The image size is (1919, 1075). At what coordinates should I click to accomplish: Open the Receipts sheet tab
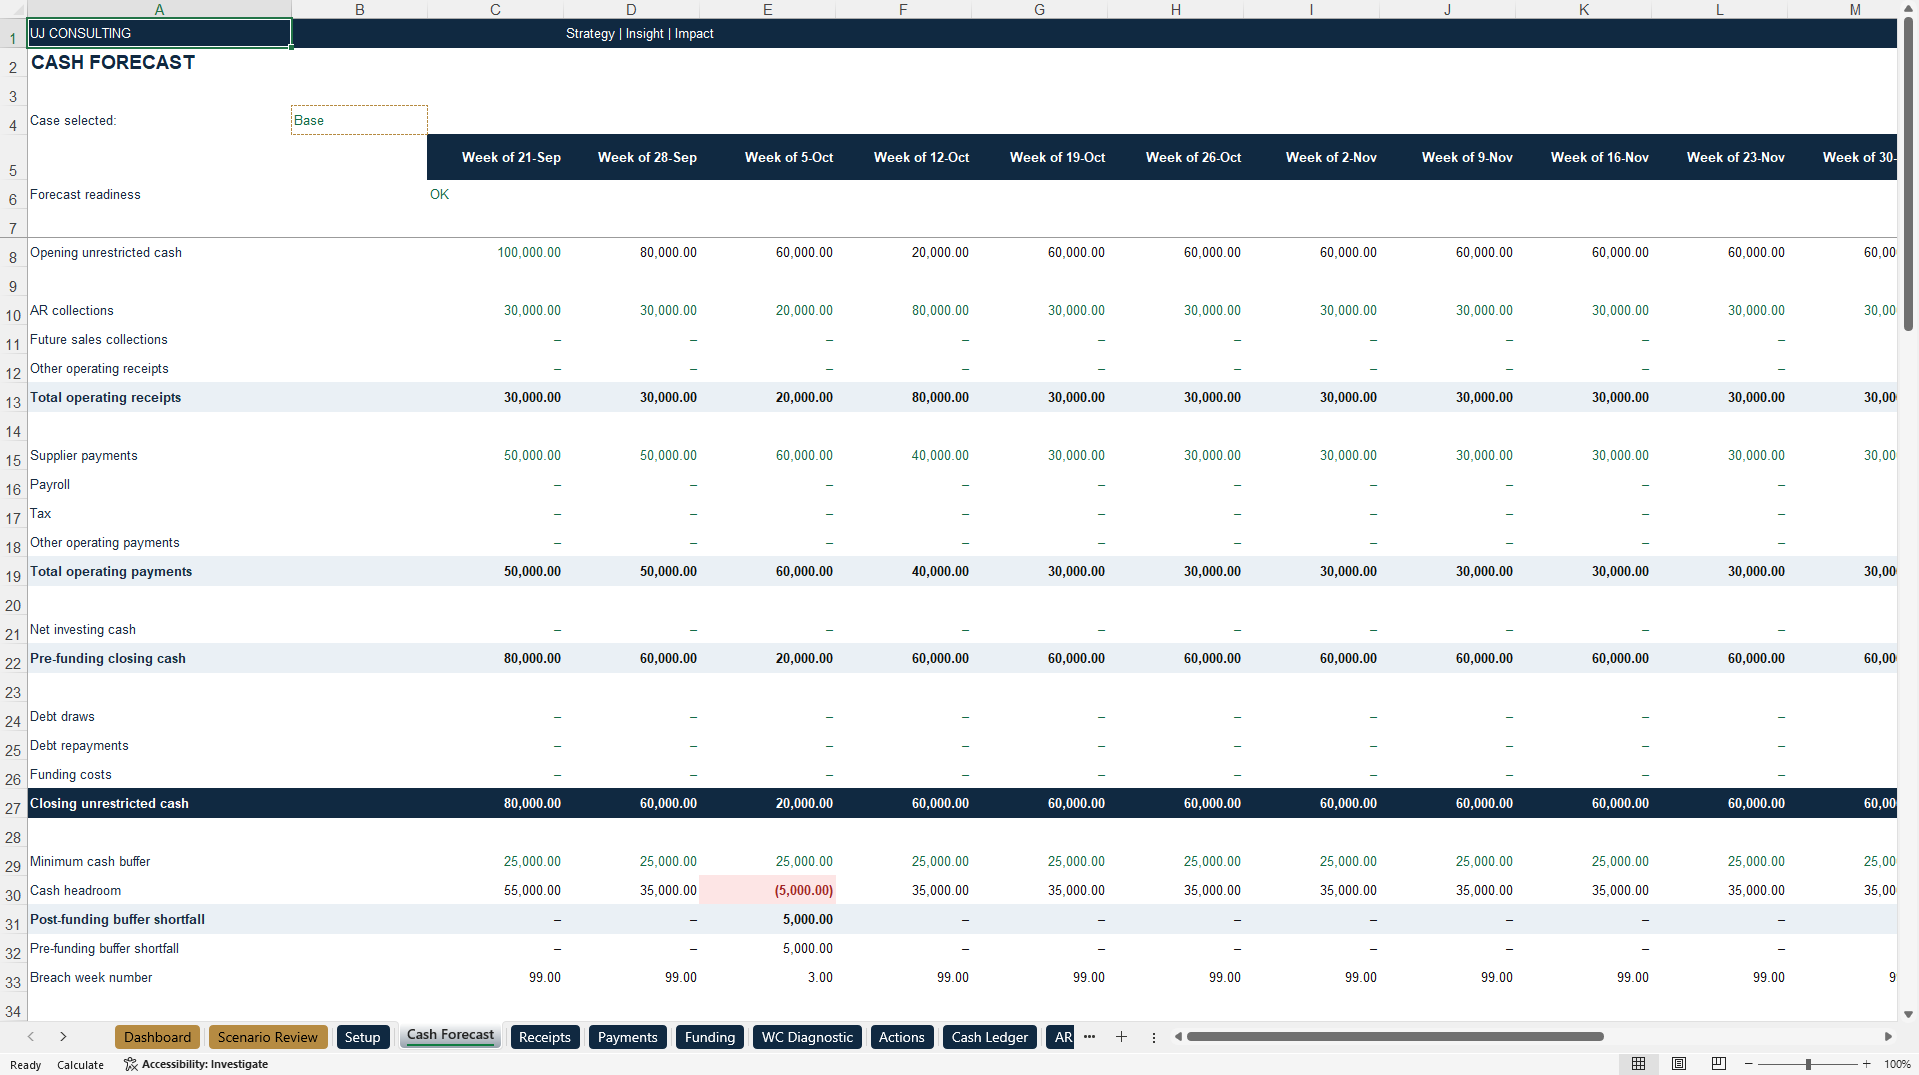pyautogui.click(x=544, y=1037)
